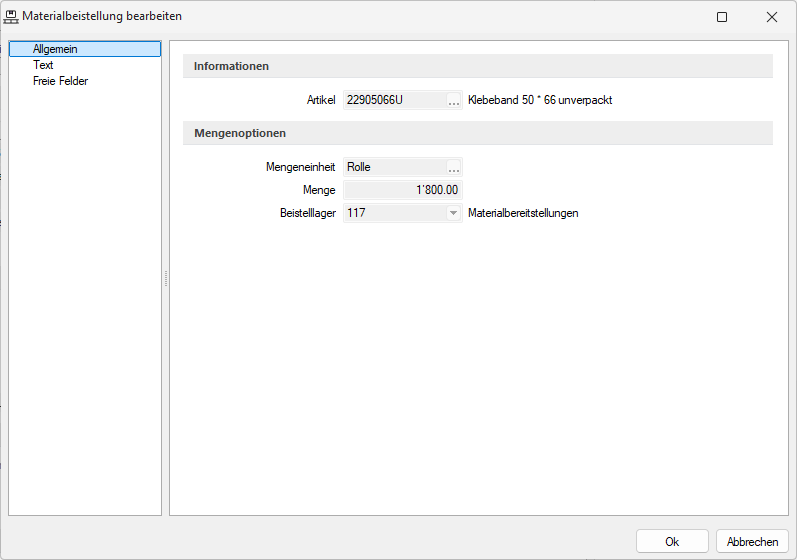Click the Materialbereitstellungen label text
797x560 pixels.
(523, 213)
